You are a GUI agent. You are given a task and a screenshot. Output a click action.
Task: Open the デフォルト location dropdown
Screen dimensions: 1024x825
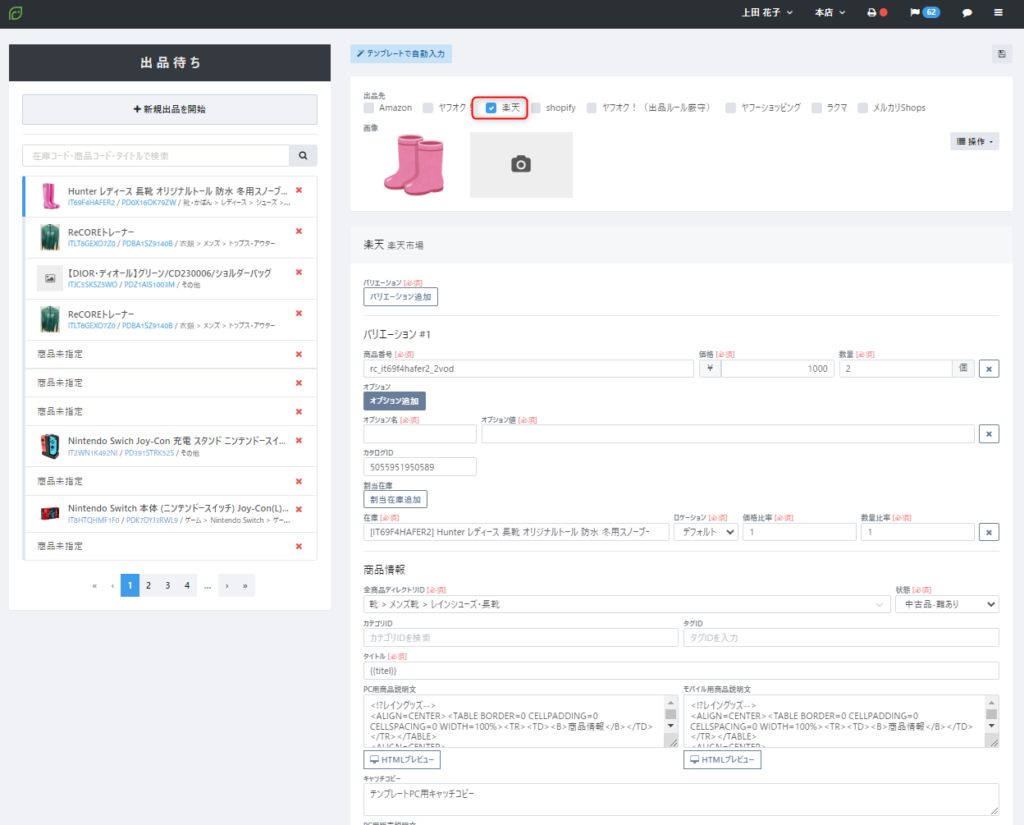(x=706, y=532)
